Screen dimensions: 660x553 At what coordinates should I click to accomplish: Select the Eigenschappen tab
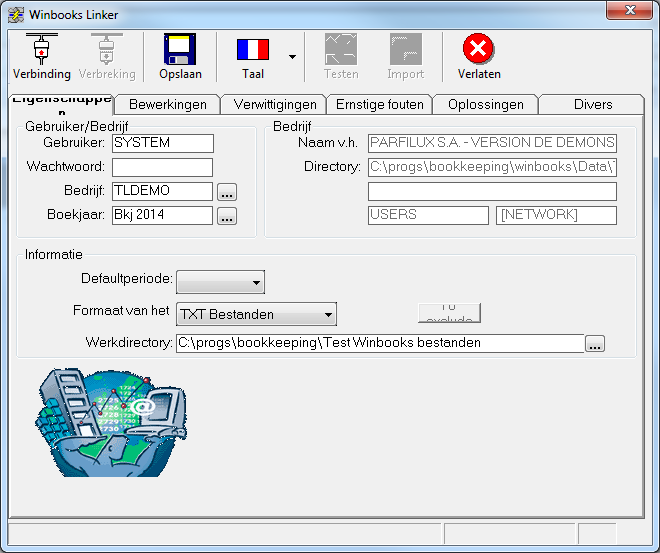(x=61, y=104)
